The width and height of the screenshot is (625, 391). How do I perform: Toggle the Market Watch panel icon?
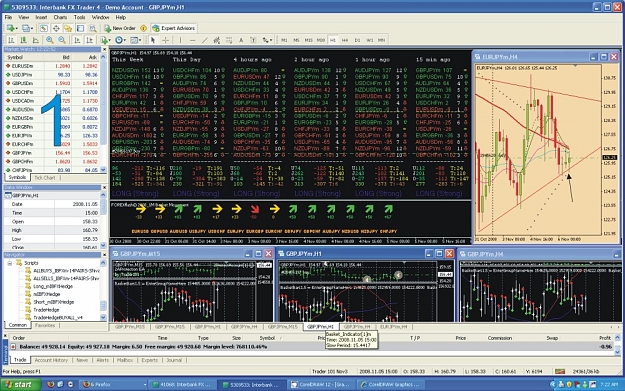(43, 28)
